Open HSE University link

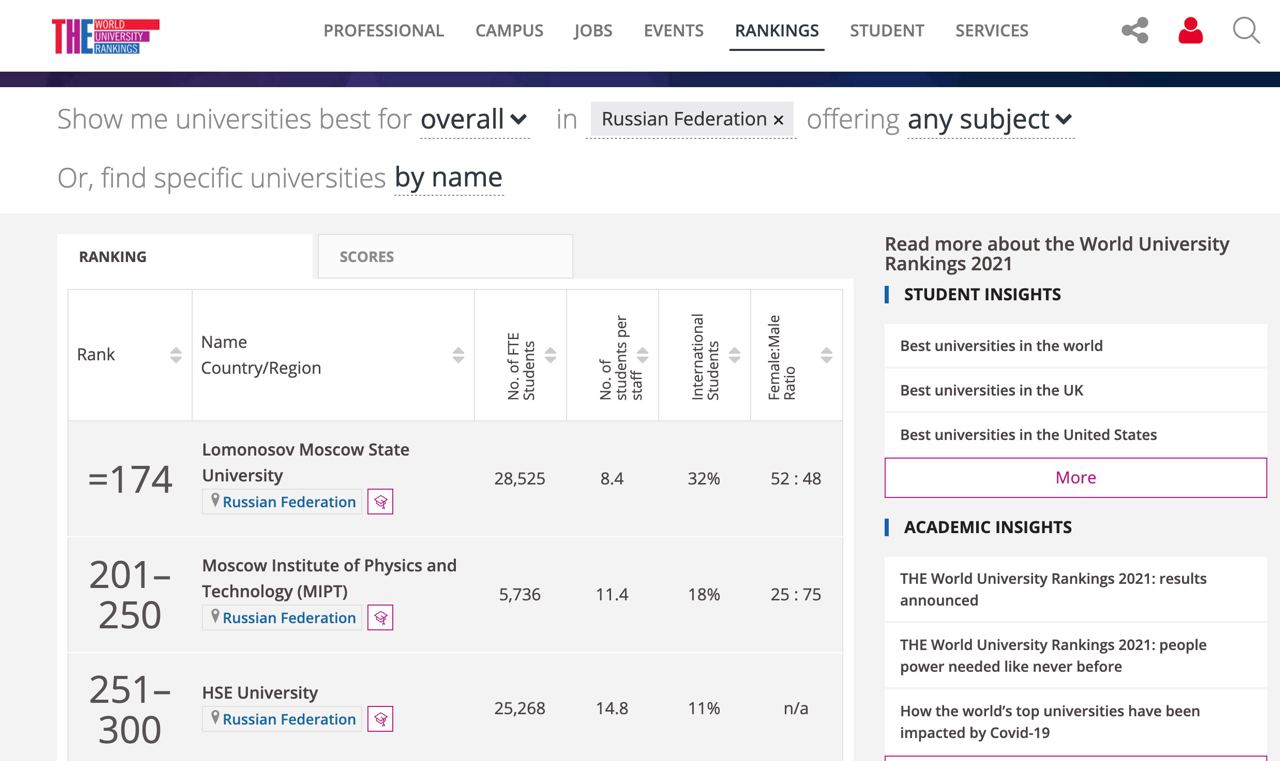pos(260,693)
